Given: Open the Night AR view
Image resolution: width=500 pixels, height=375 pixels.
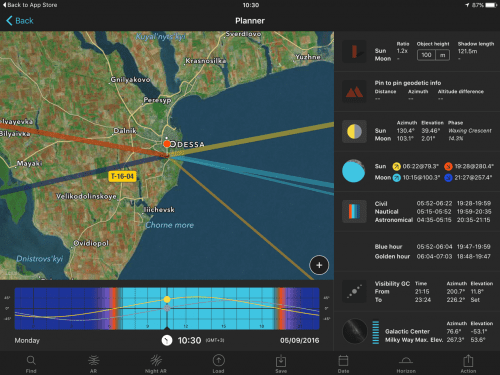Looking at the screenshot, I should 156,364.
